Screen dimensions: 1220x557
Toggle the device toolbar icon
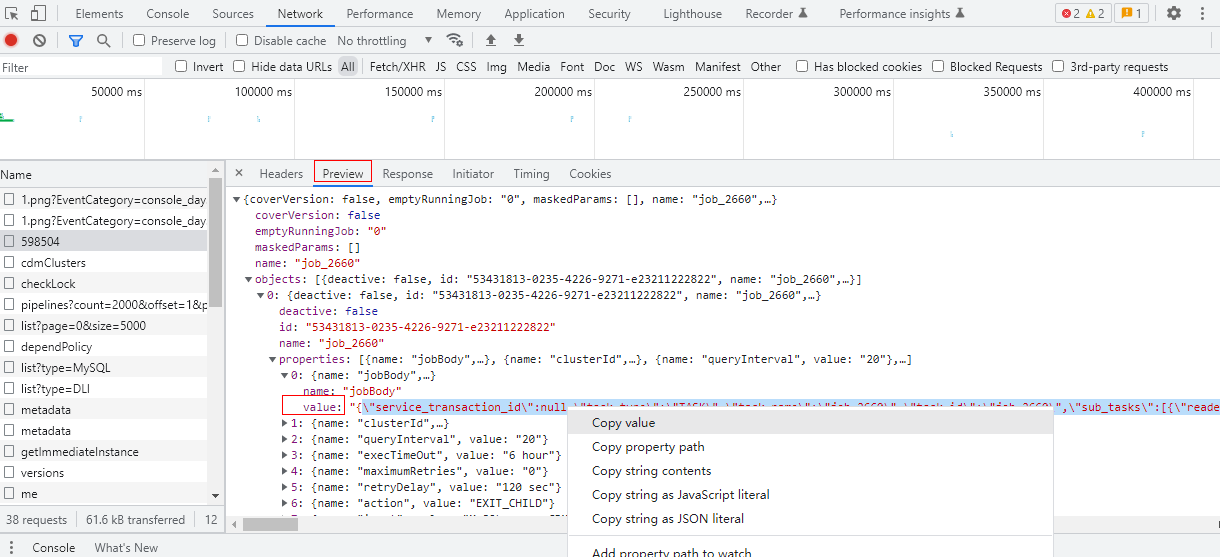[x=38, y=14]
